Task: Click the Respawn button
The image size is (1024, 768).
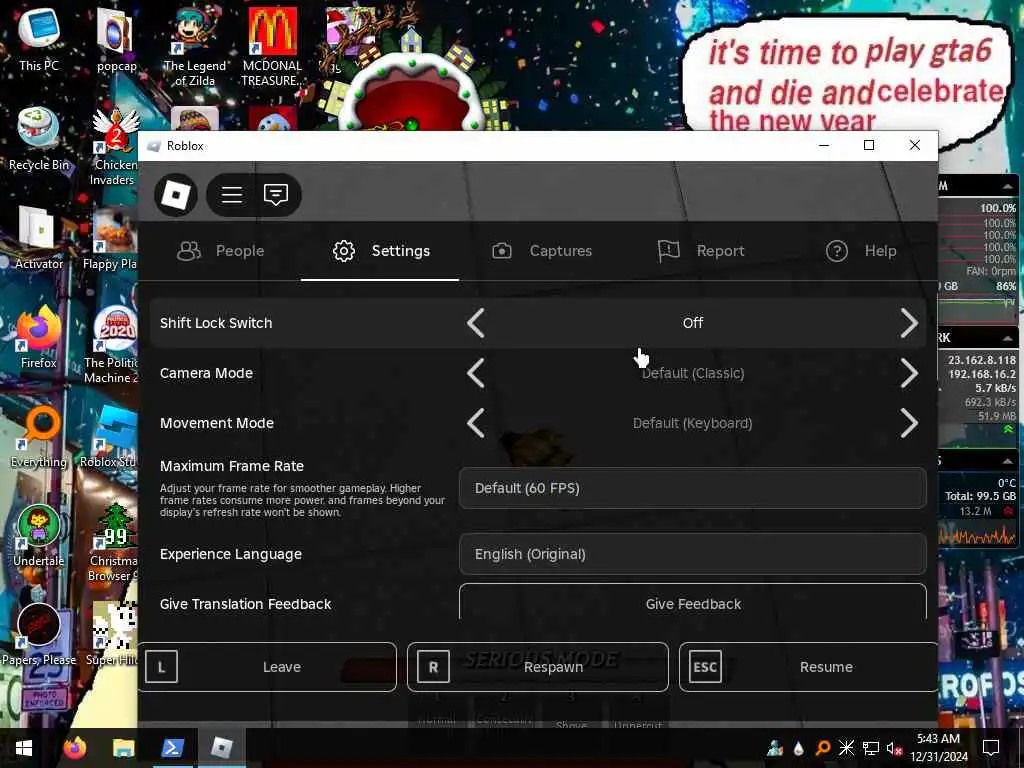Action: (x=537, y=667)
